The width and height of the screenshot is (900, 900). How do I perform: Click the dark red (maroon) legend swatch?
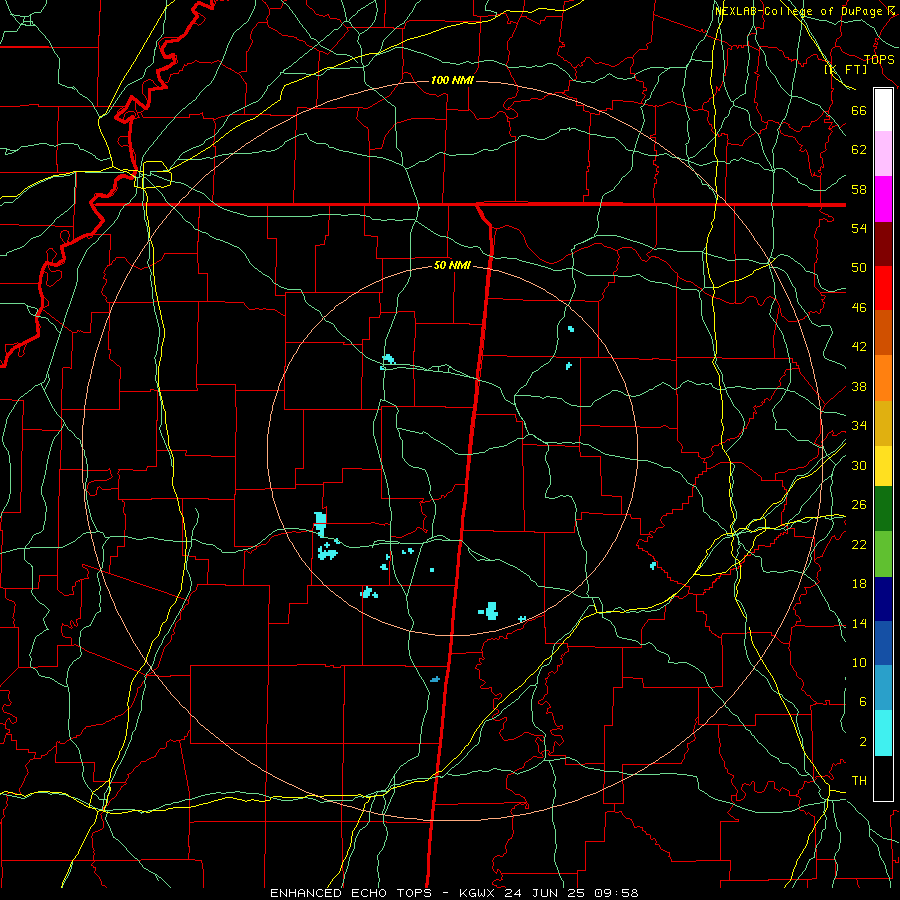click(883, 244)
